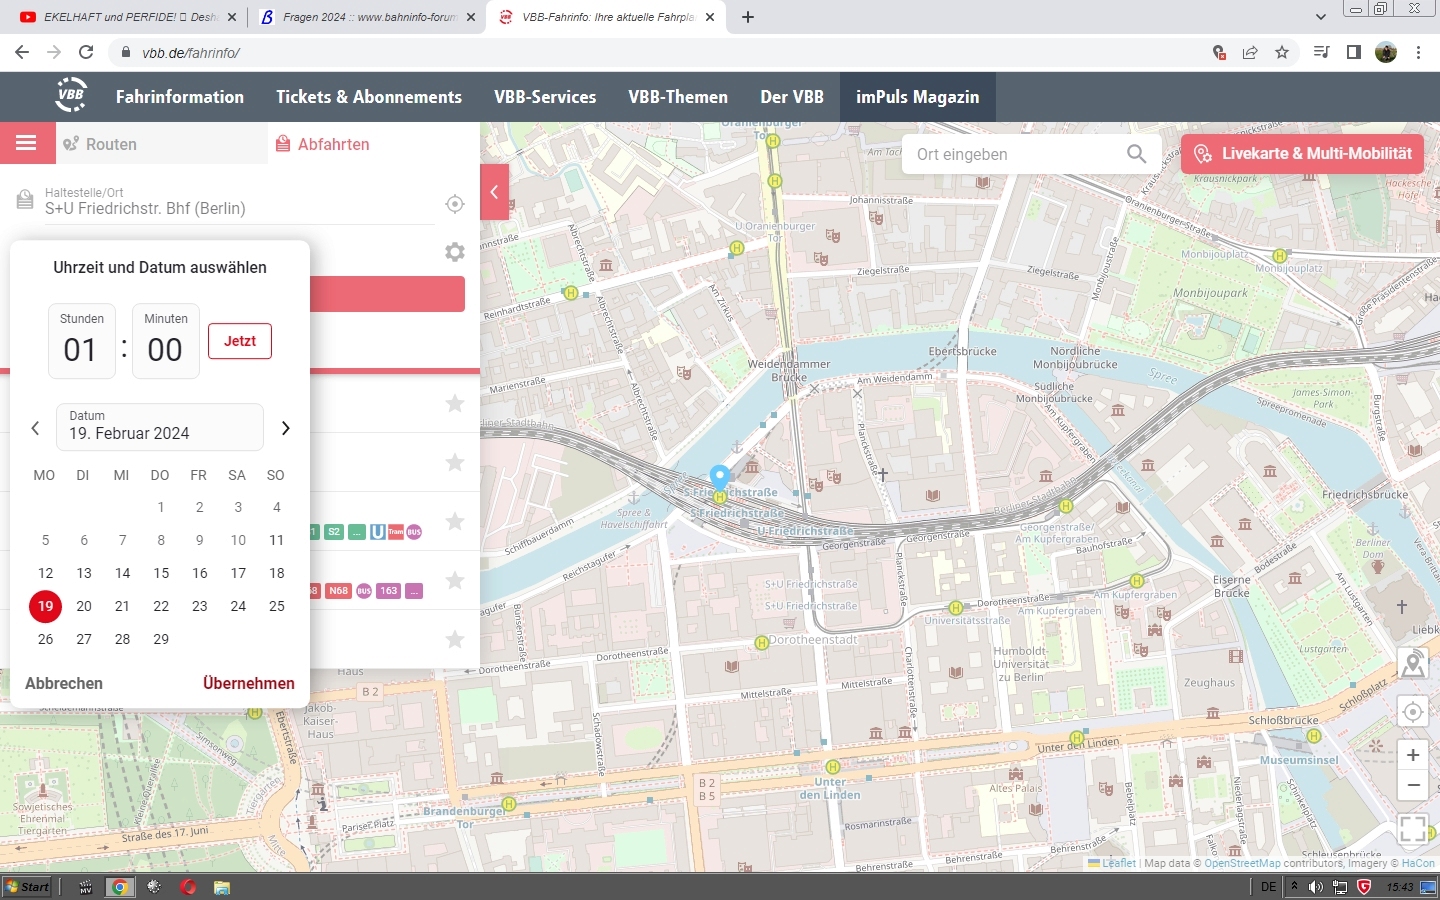Toggle favorite star beside N68 line row
1440x900 pixels.
455,580
